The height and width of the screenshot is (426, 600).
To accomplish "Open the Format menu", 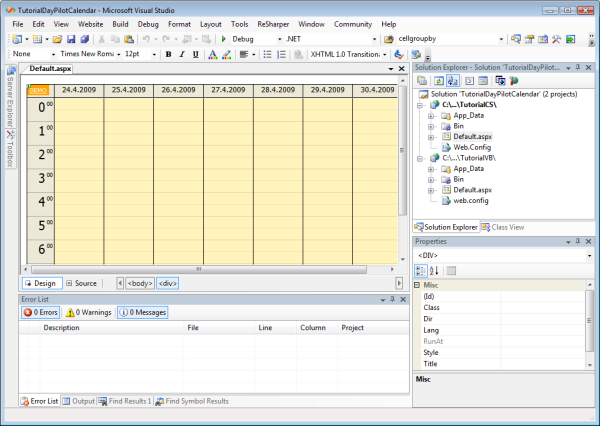I will 179,24.
